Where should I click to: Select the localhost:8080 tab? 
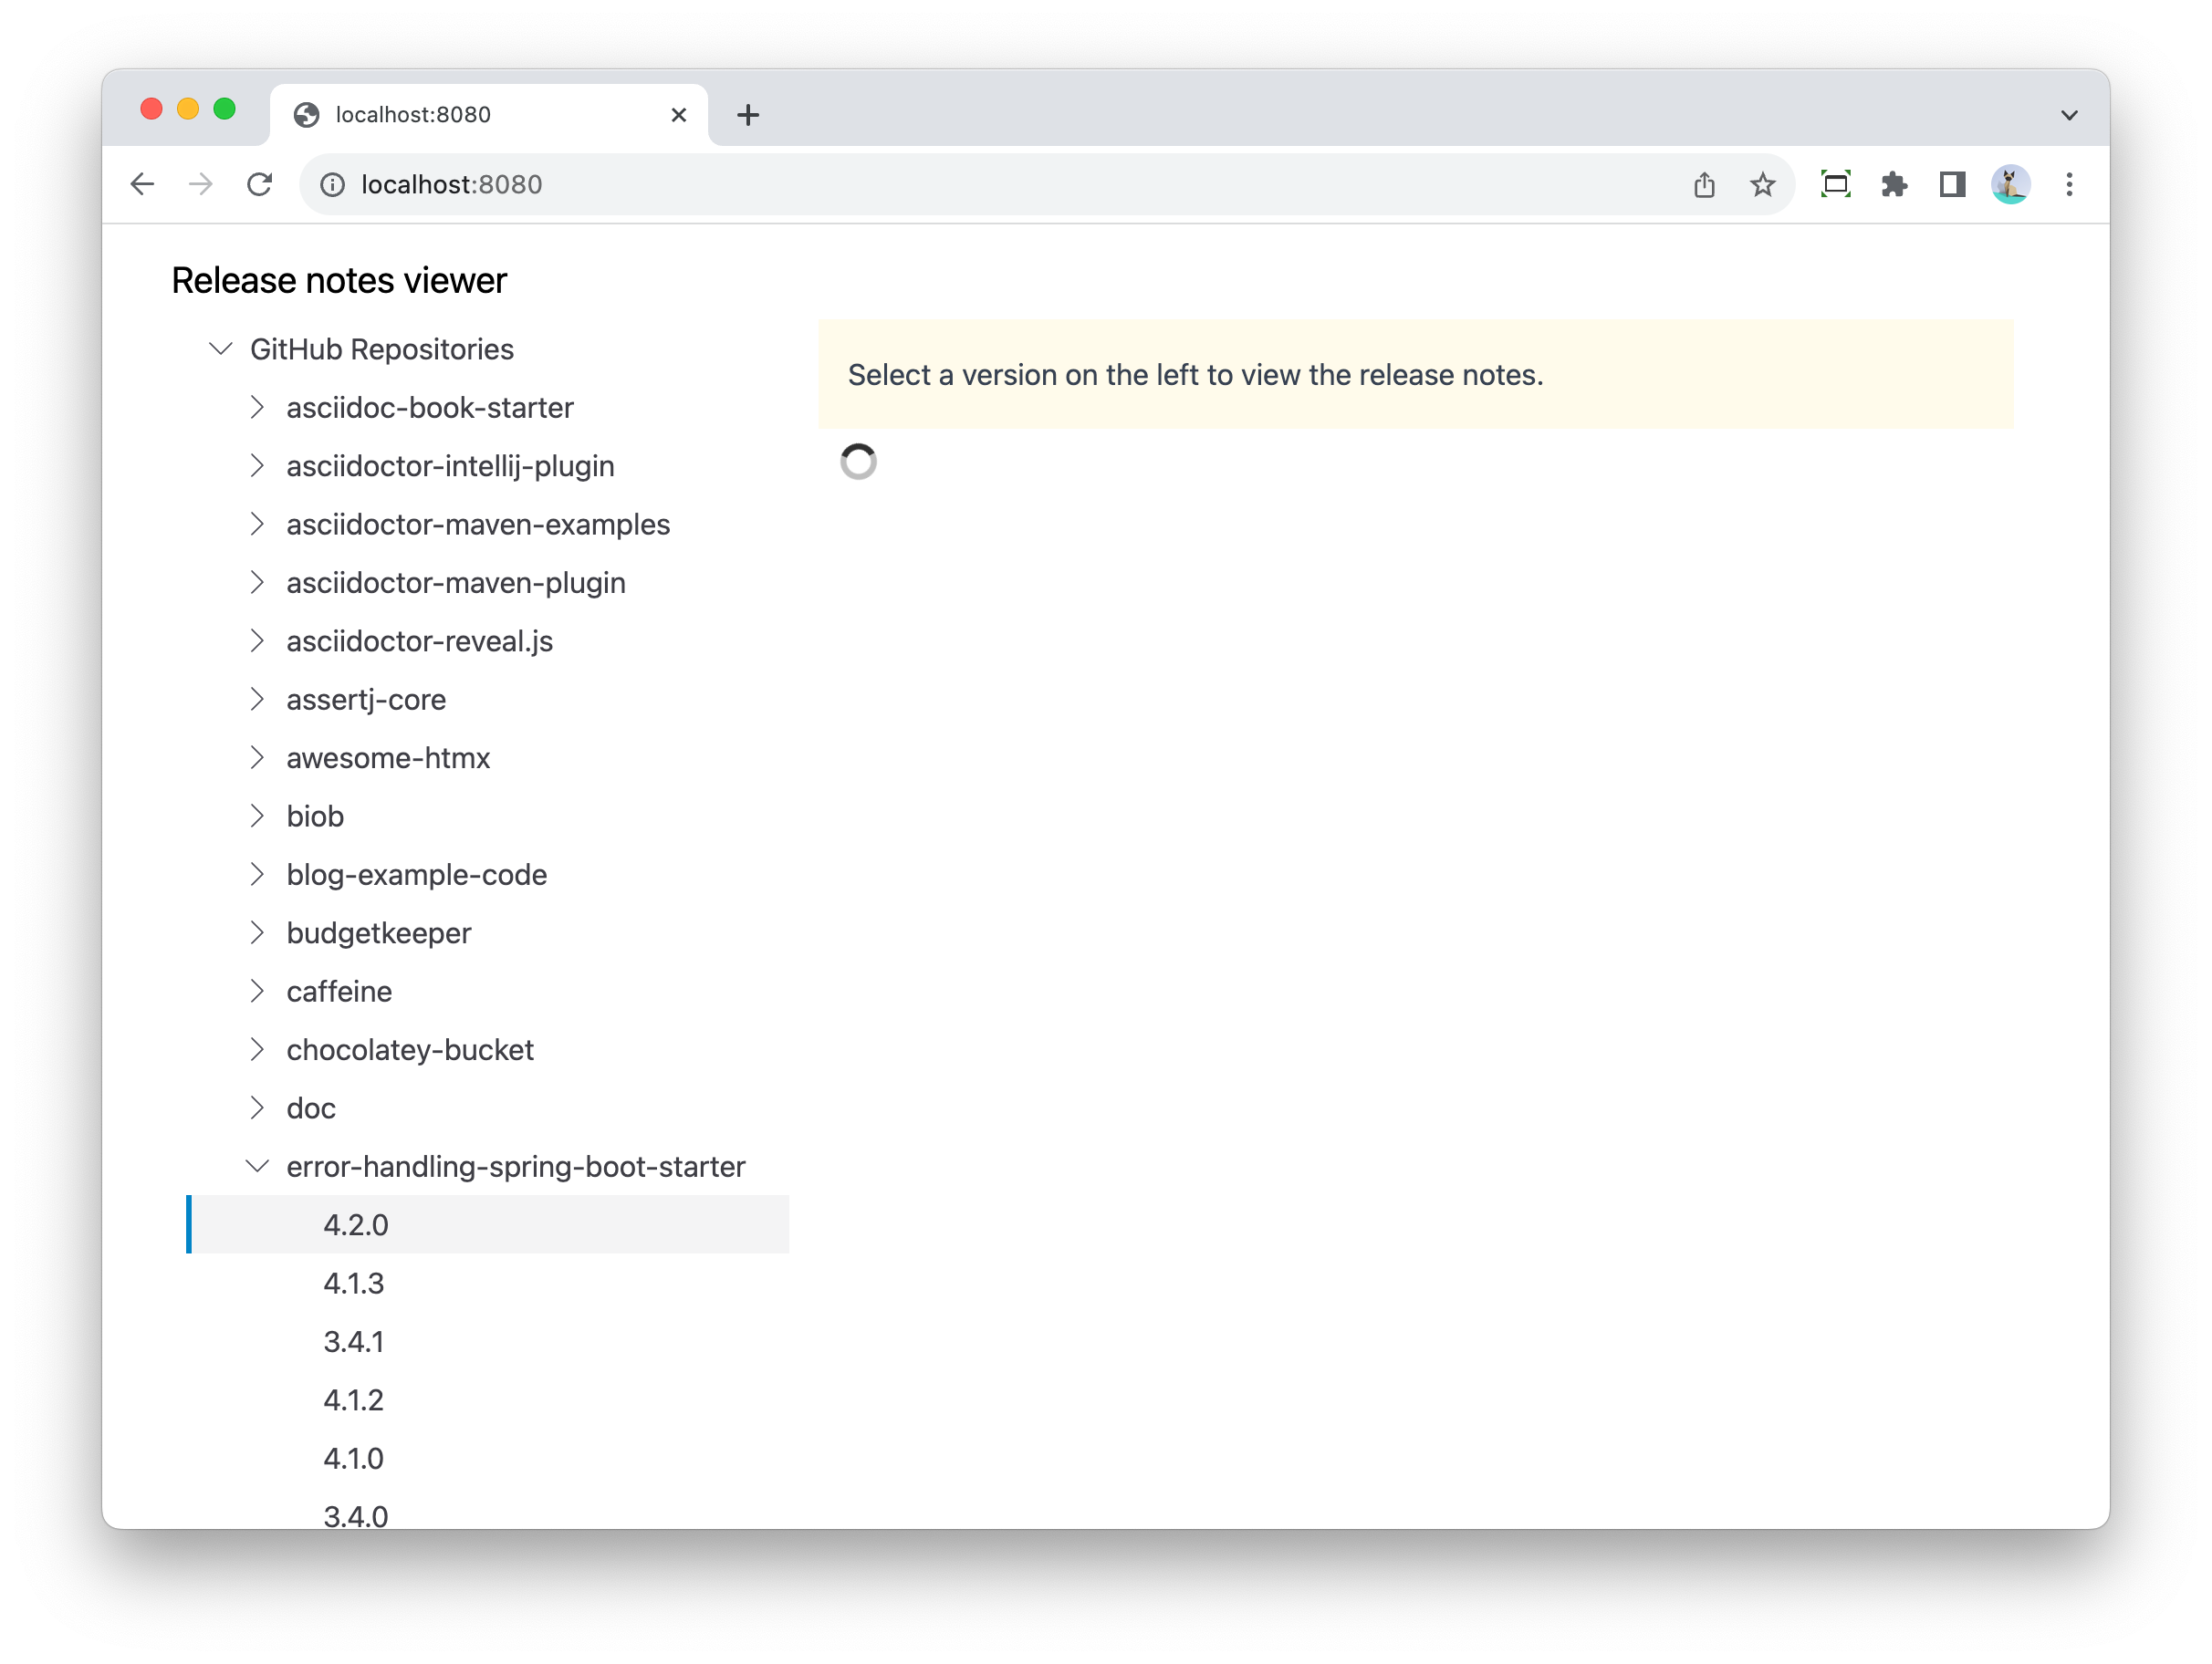pyautogui.click(x=489, y=115)
